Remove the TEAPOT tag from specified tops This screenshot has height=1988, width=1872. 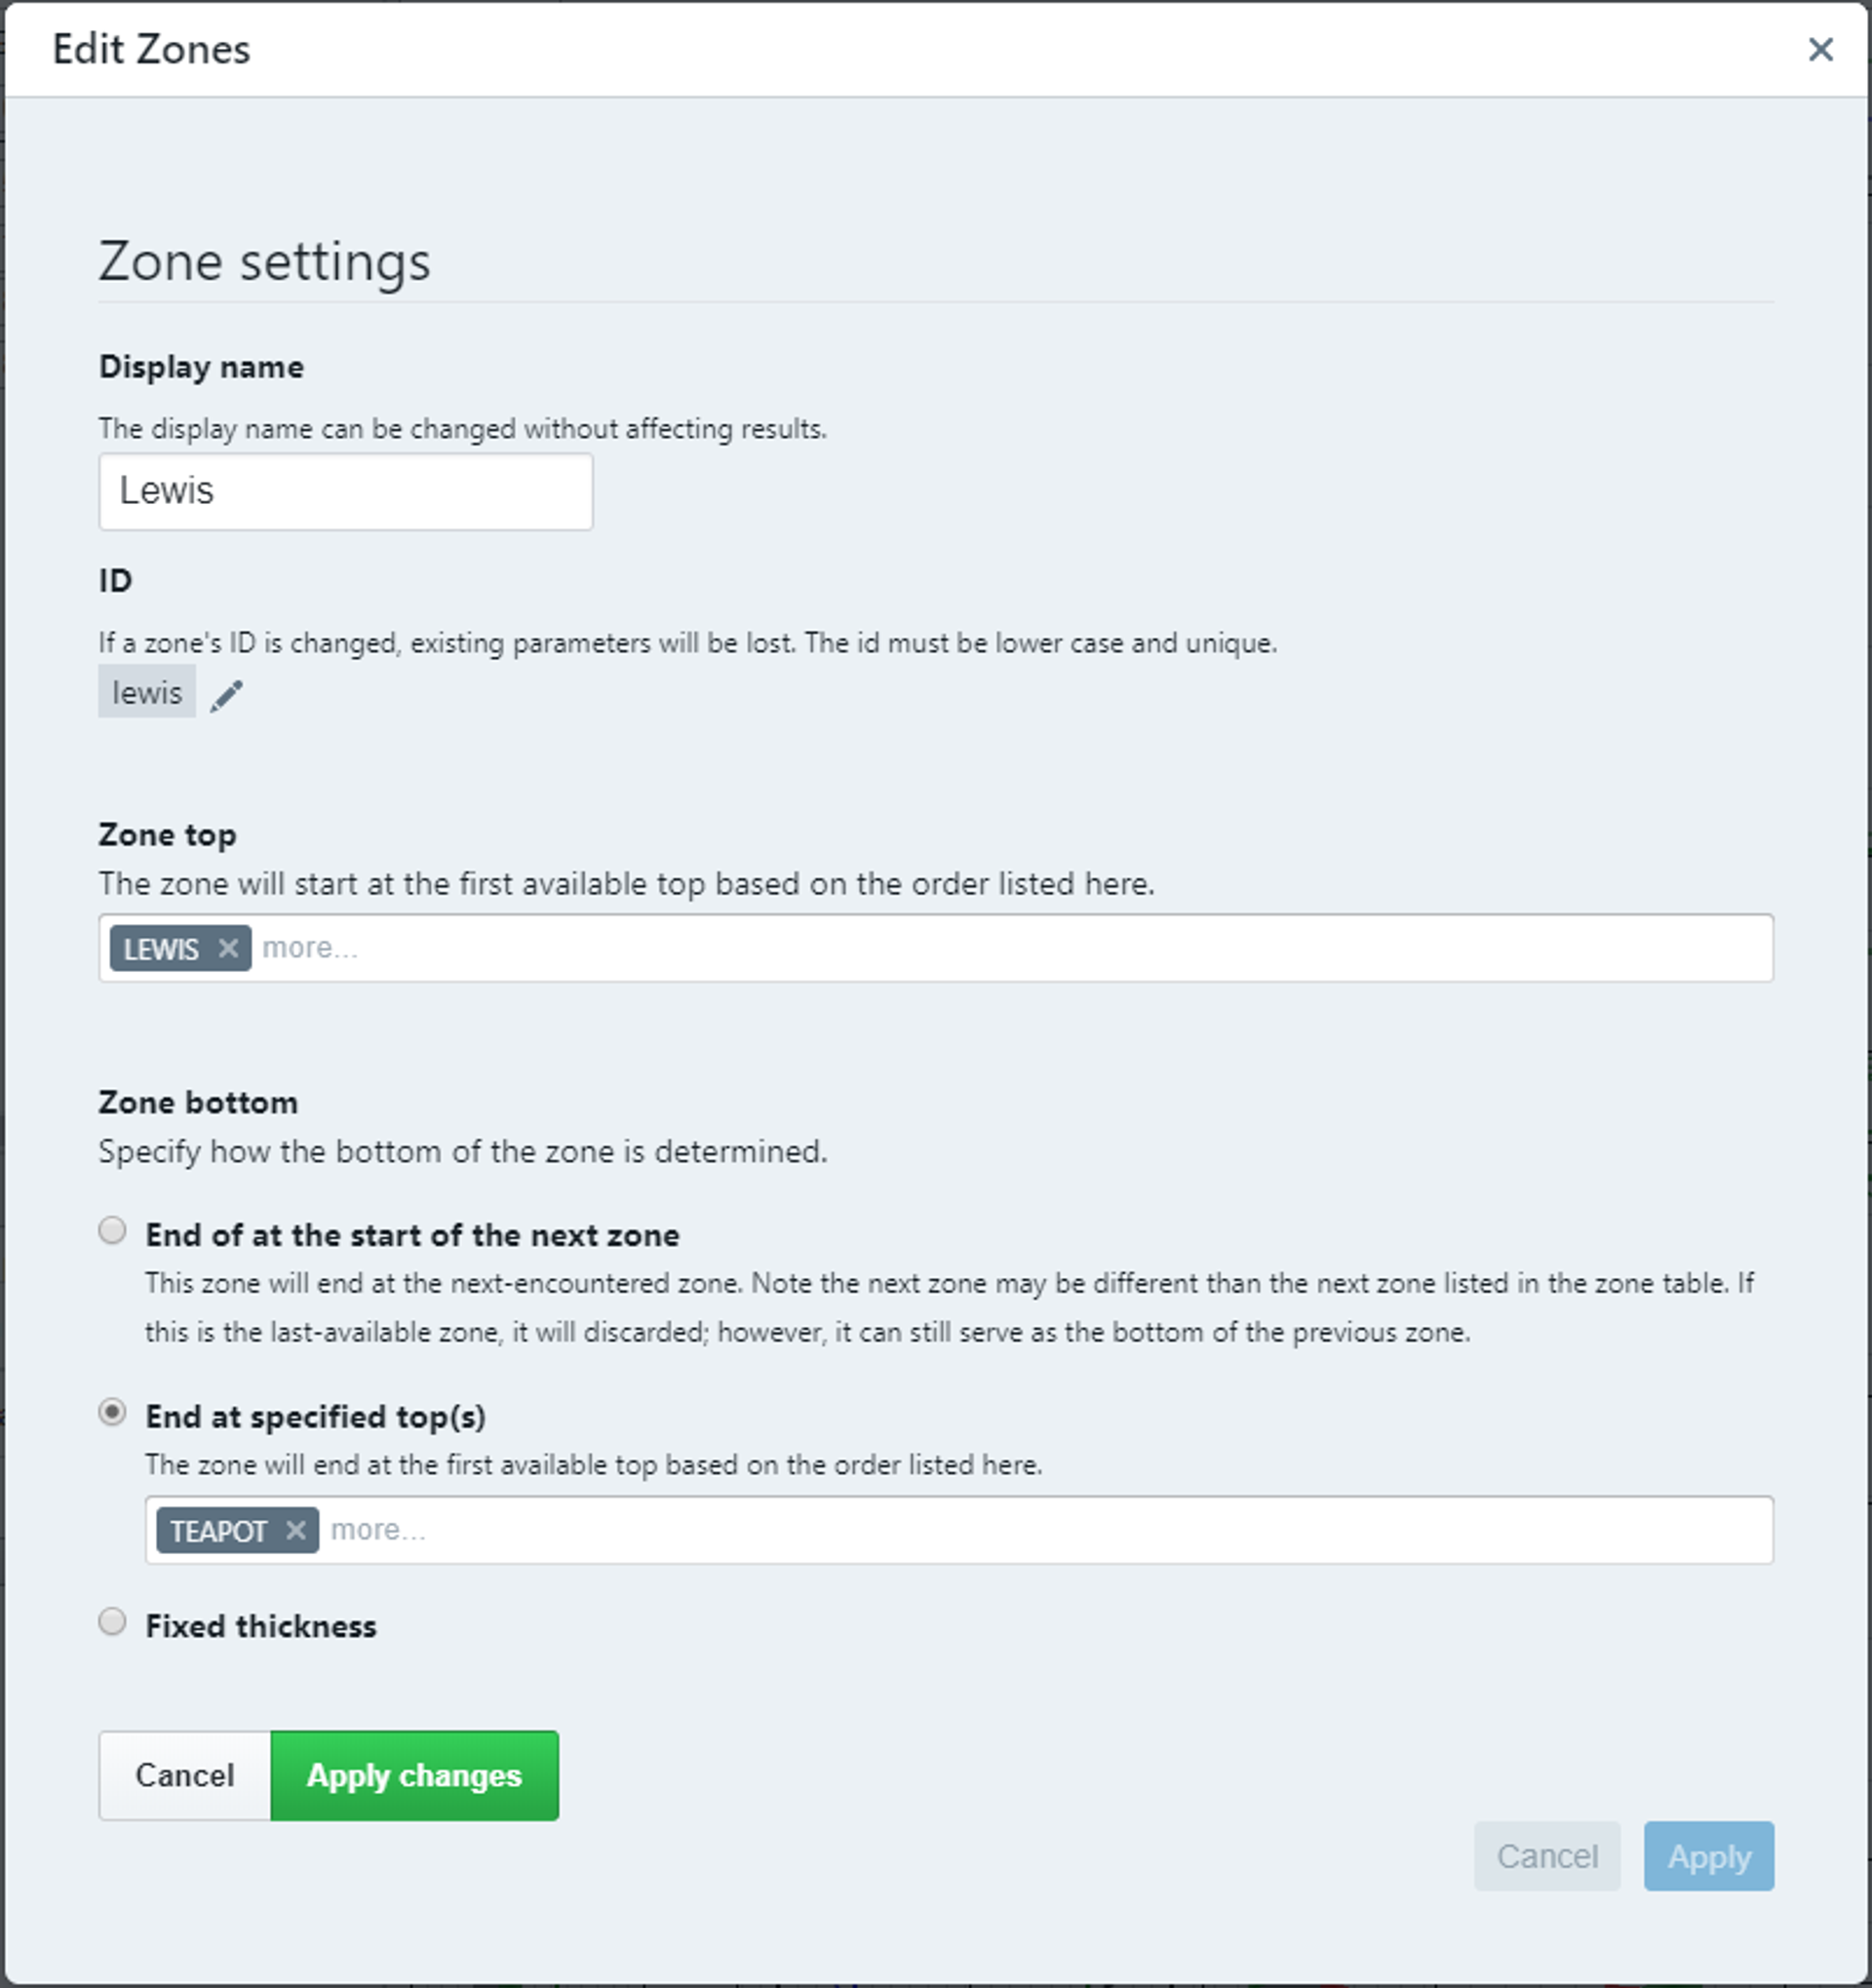[x=295, y=1529]
